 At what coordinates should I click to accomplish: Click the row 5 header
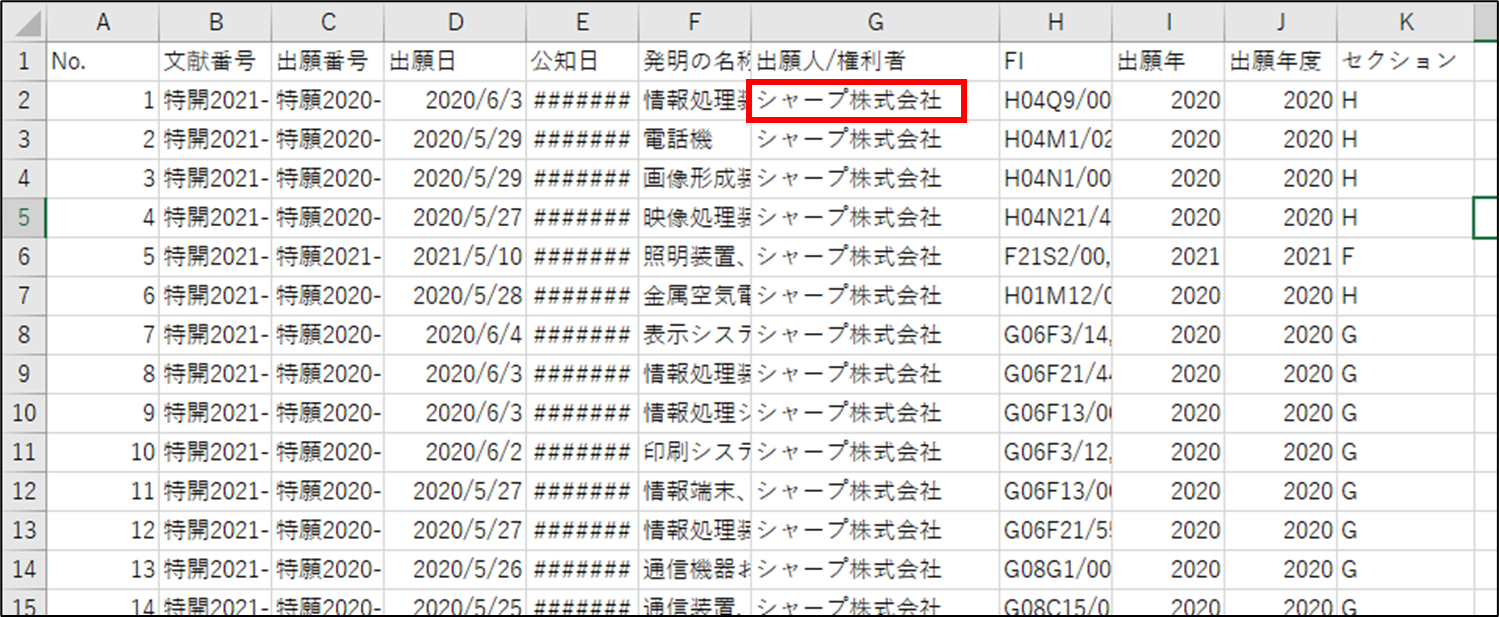pyautogui.click(x=23, y=217)
